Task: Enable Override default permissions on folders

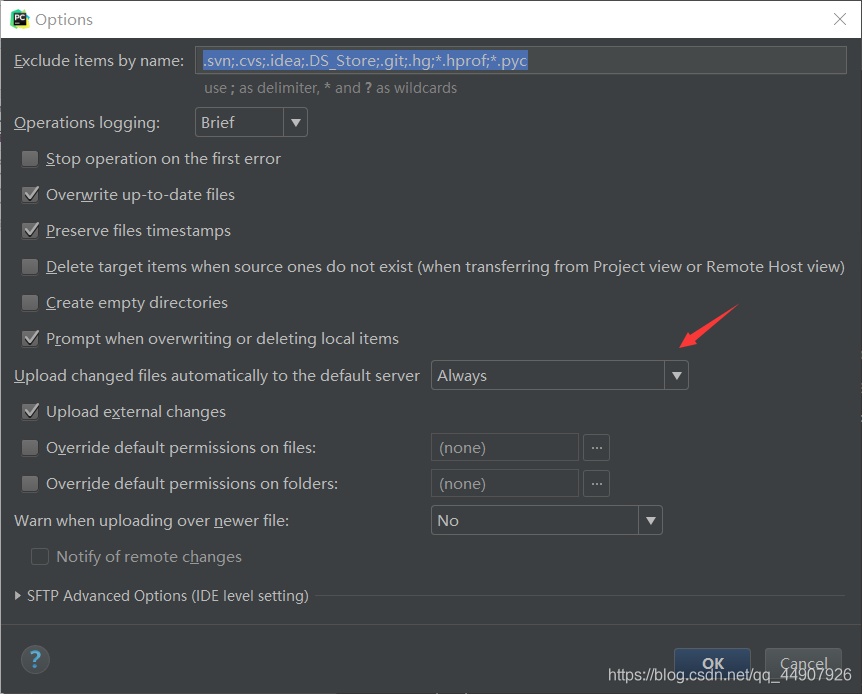Action: point(30,484)
